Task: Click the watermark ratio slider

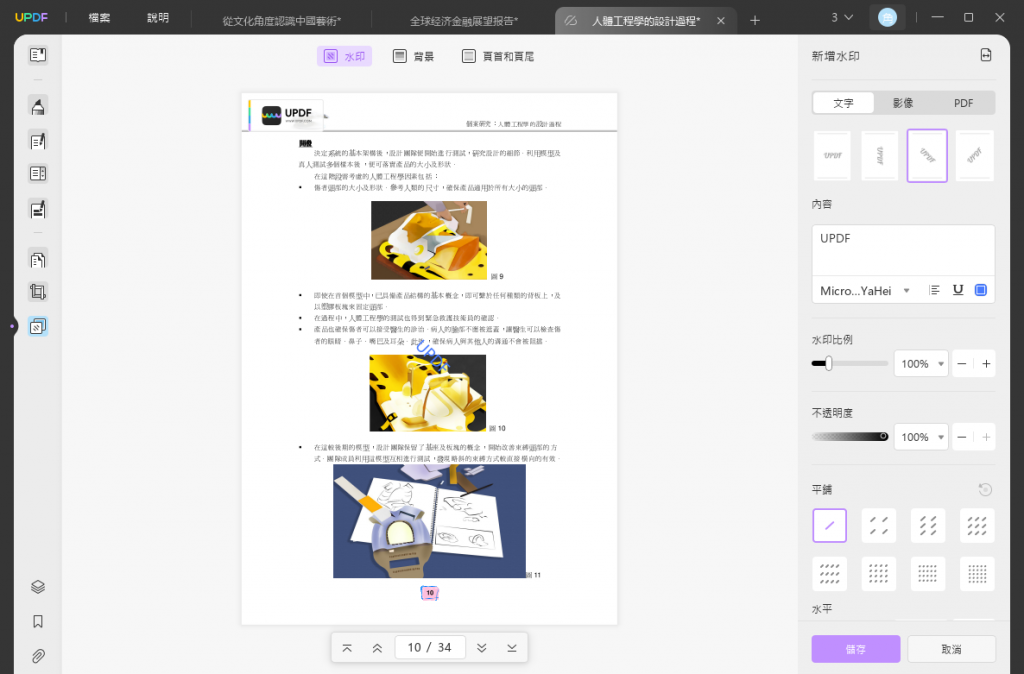Action: pyautogui.click(x=850, y=363)
